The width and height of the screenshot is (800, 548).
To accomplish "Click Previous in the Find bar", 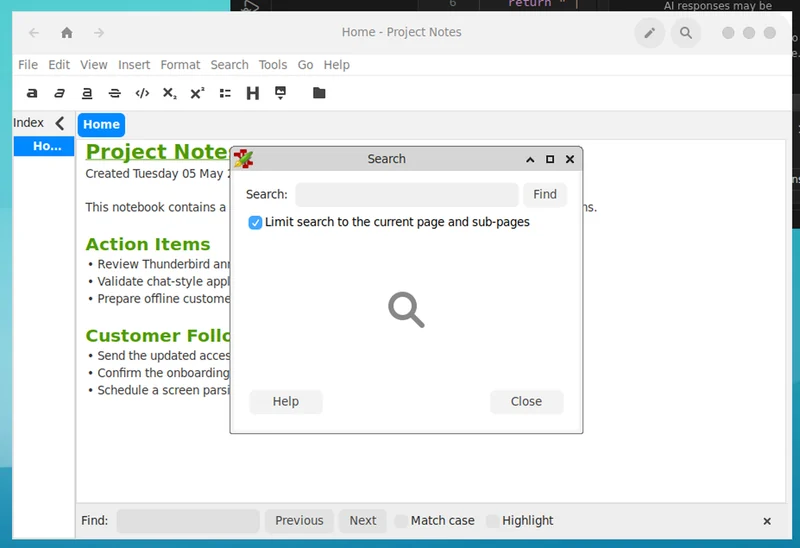I will 299,521.
